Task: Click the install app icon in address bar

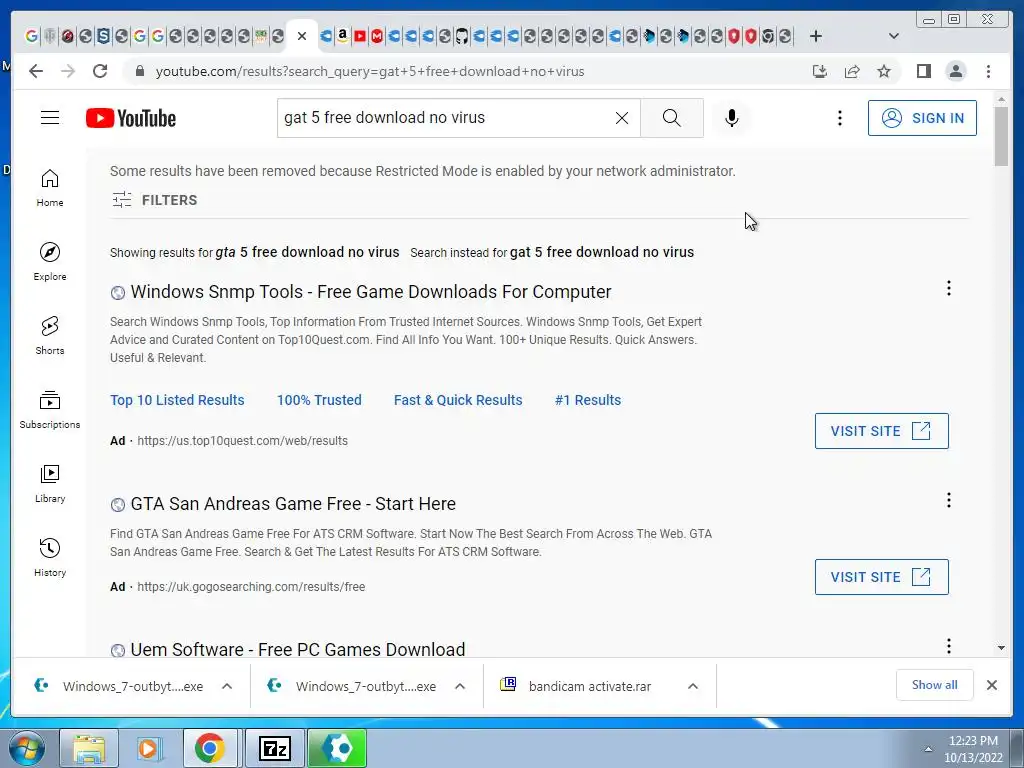Action: (820, 71)
